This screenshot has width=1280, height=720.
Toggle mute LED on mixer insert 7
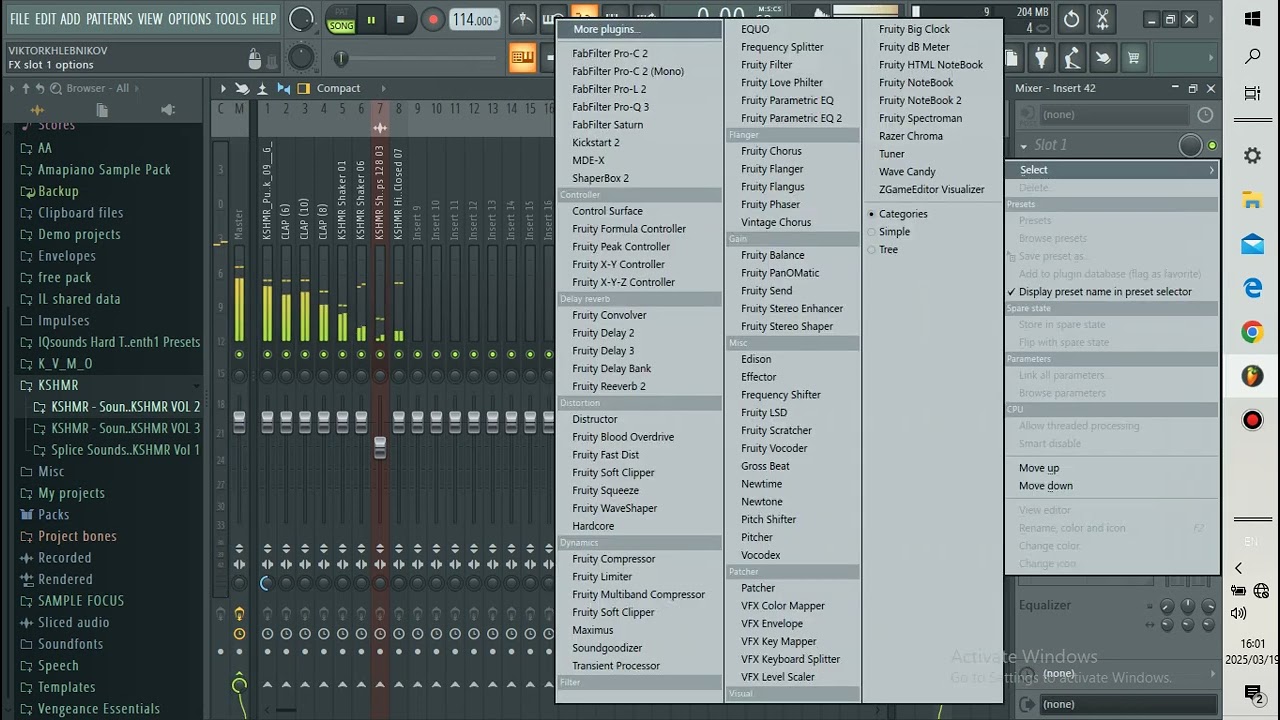pos(380,355)
